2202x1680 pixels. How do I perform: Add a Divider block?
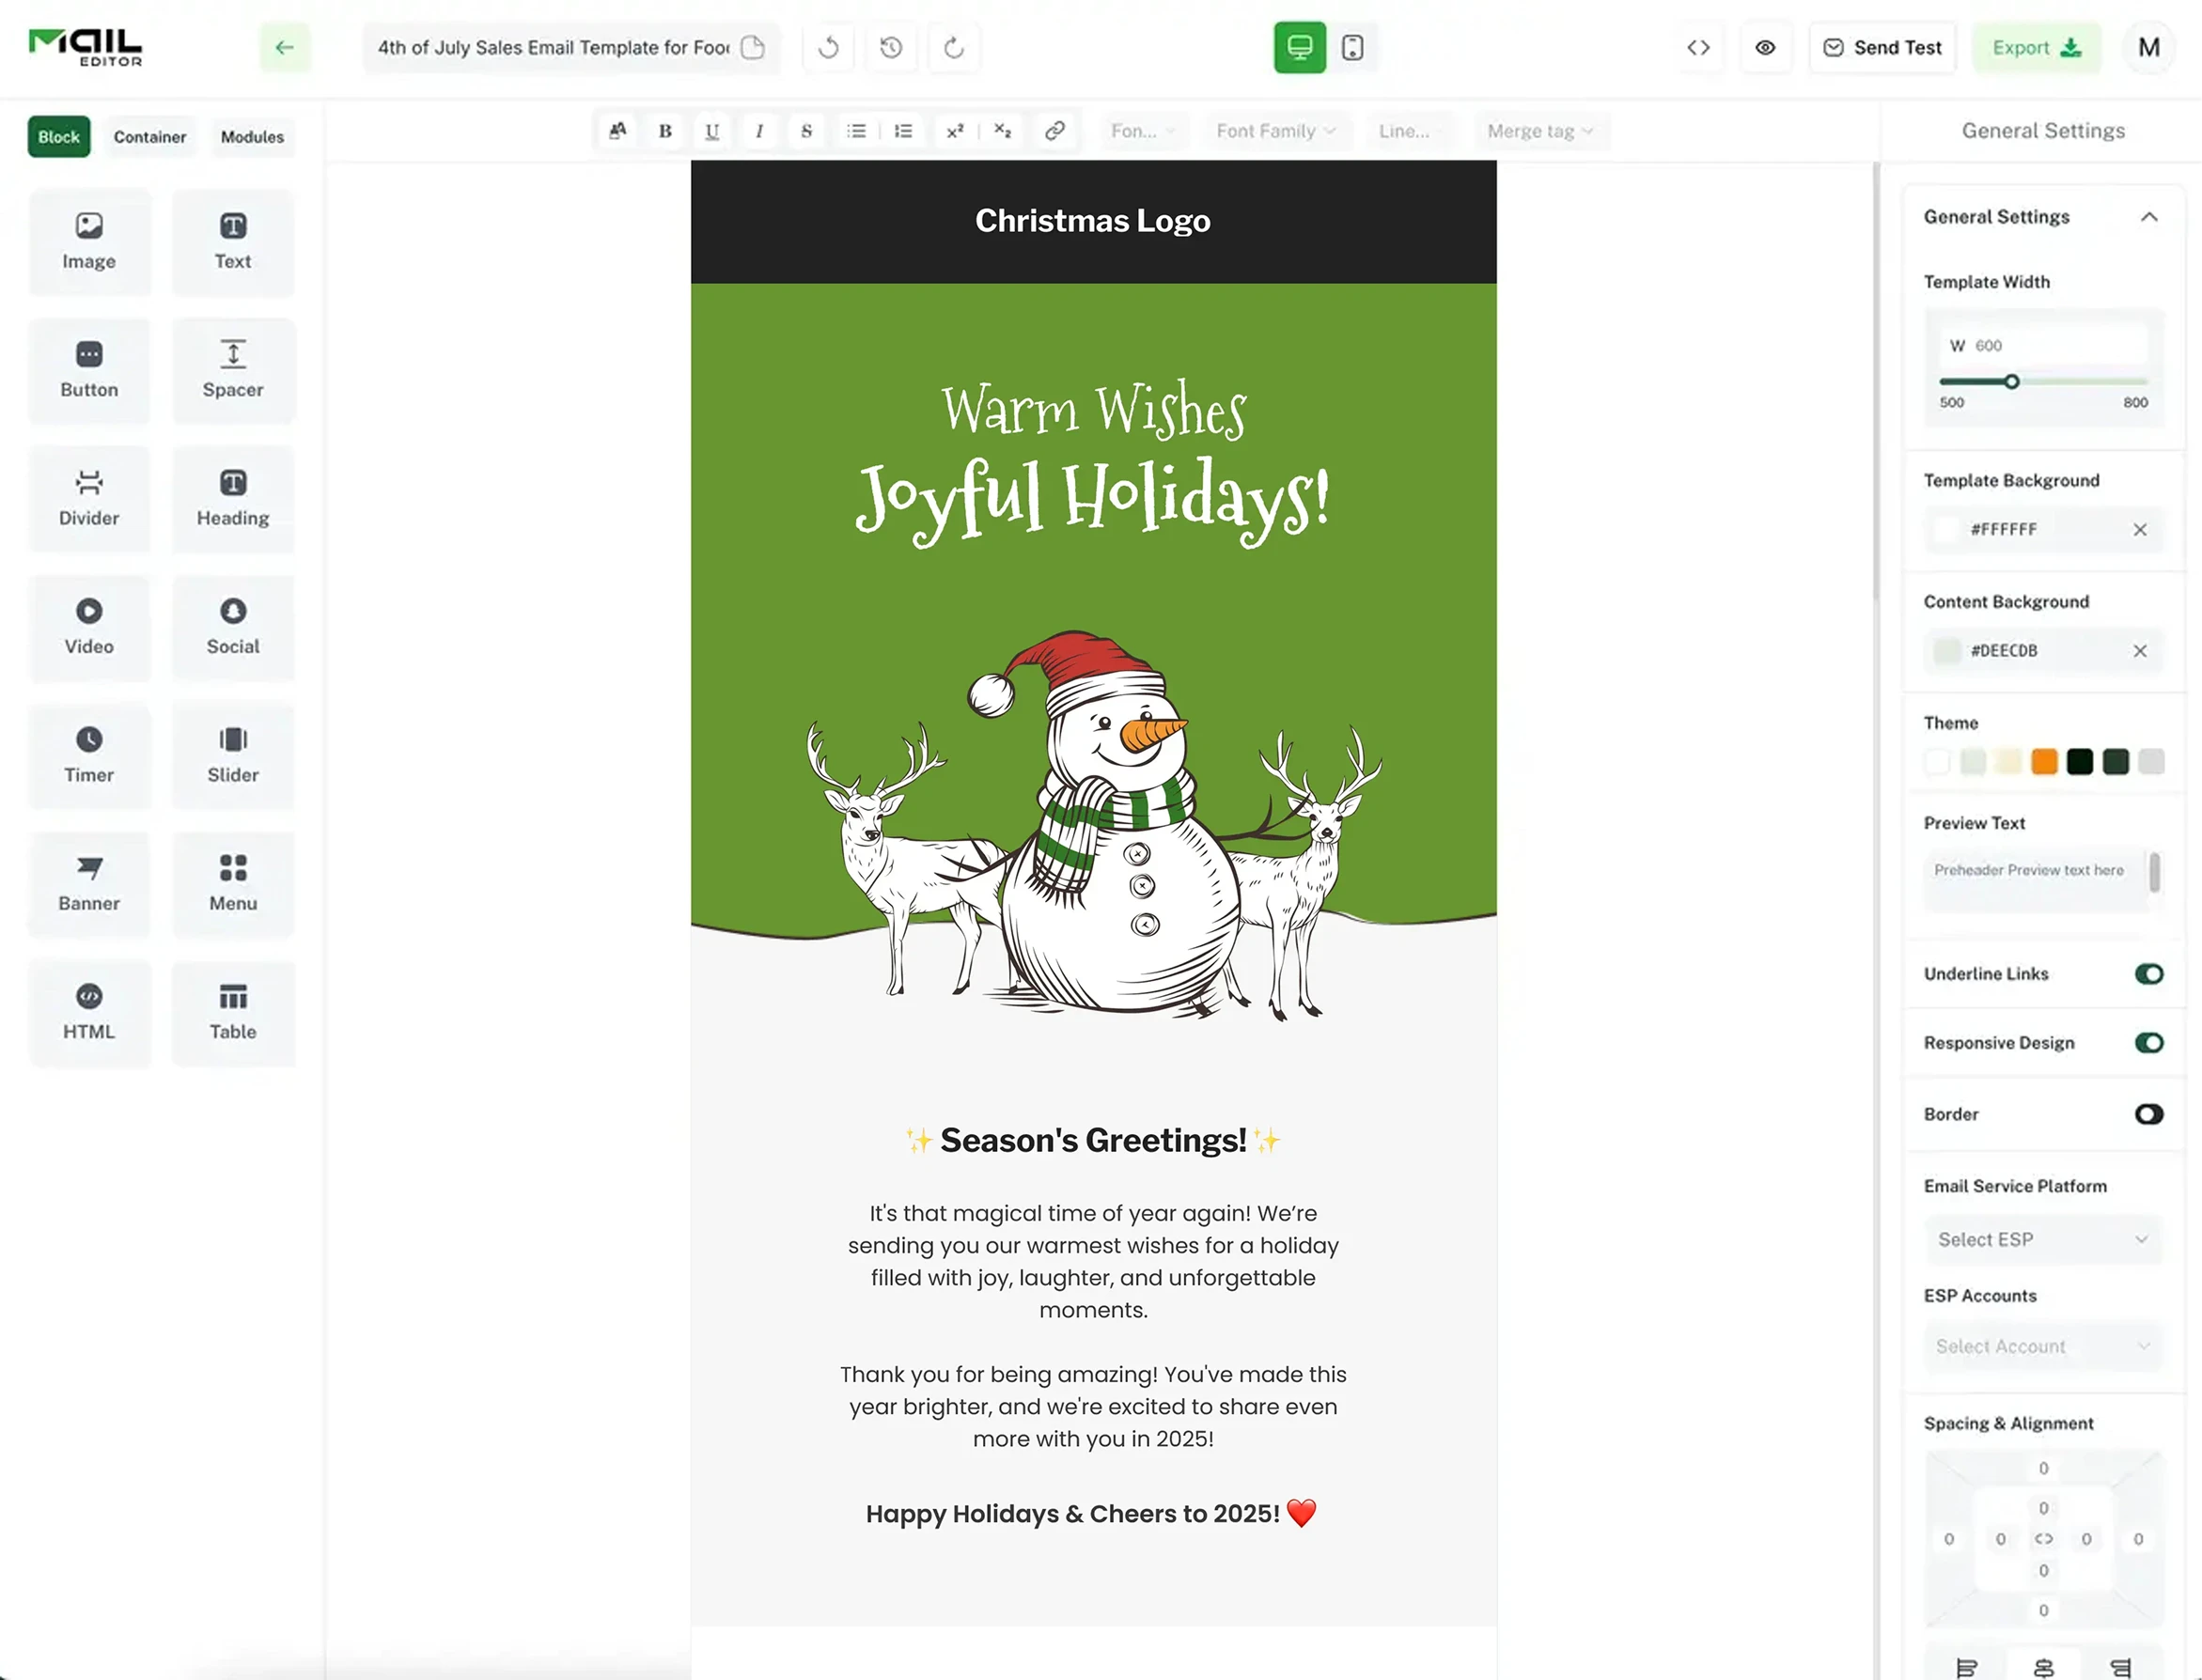pos(89,498)
